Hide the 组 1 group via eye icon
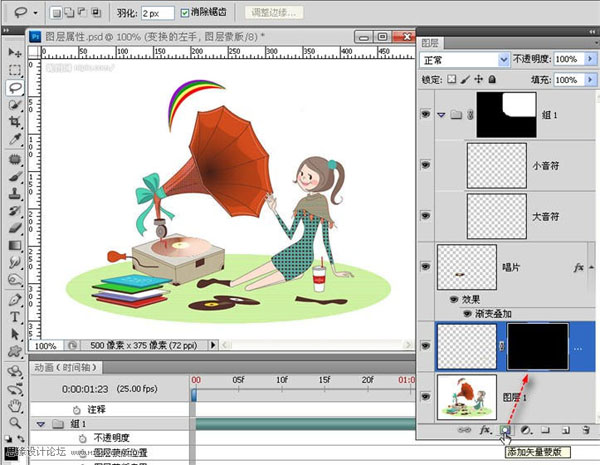The width and height of the screenshot is (600, 465). [x=427, y=114]
